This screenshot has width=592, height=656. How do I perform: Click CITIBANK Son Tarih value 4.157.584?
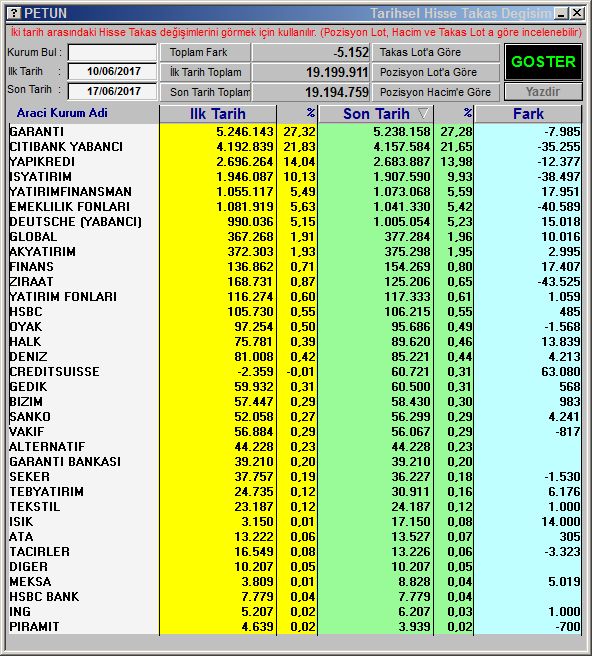pyautogui.click(x=402, y=147)
